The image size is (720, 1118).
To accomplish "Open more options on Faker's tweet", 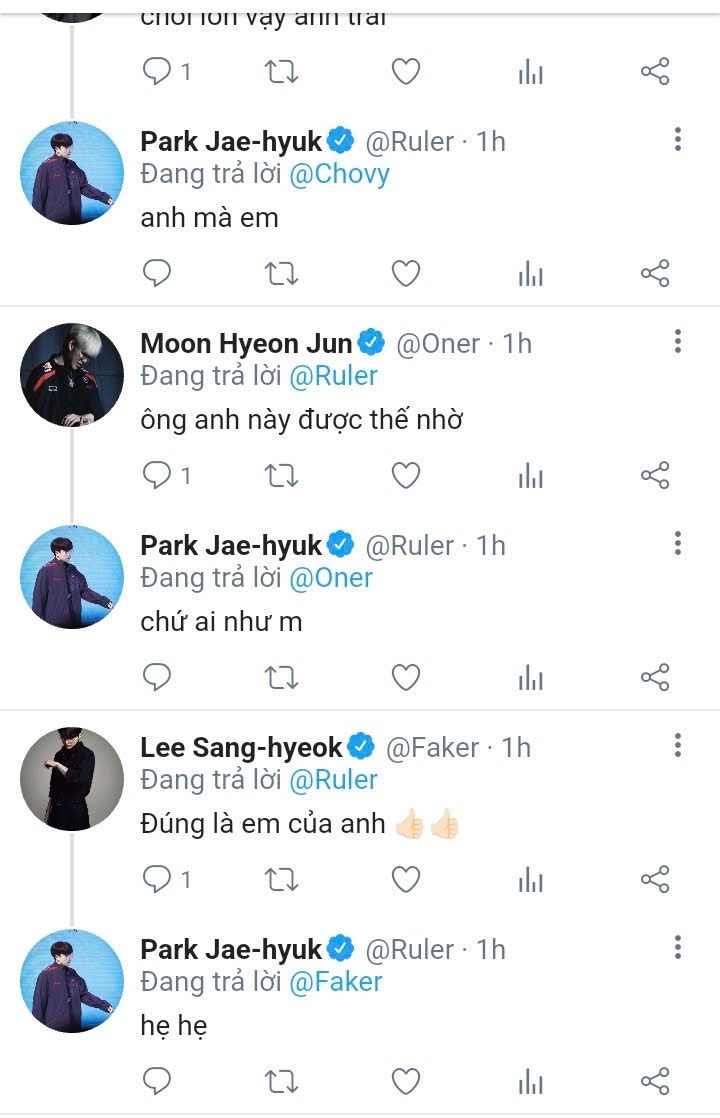I will pos(678,746).
